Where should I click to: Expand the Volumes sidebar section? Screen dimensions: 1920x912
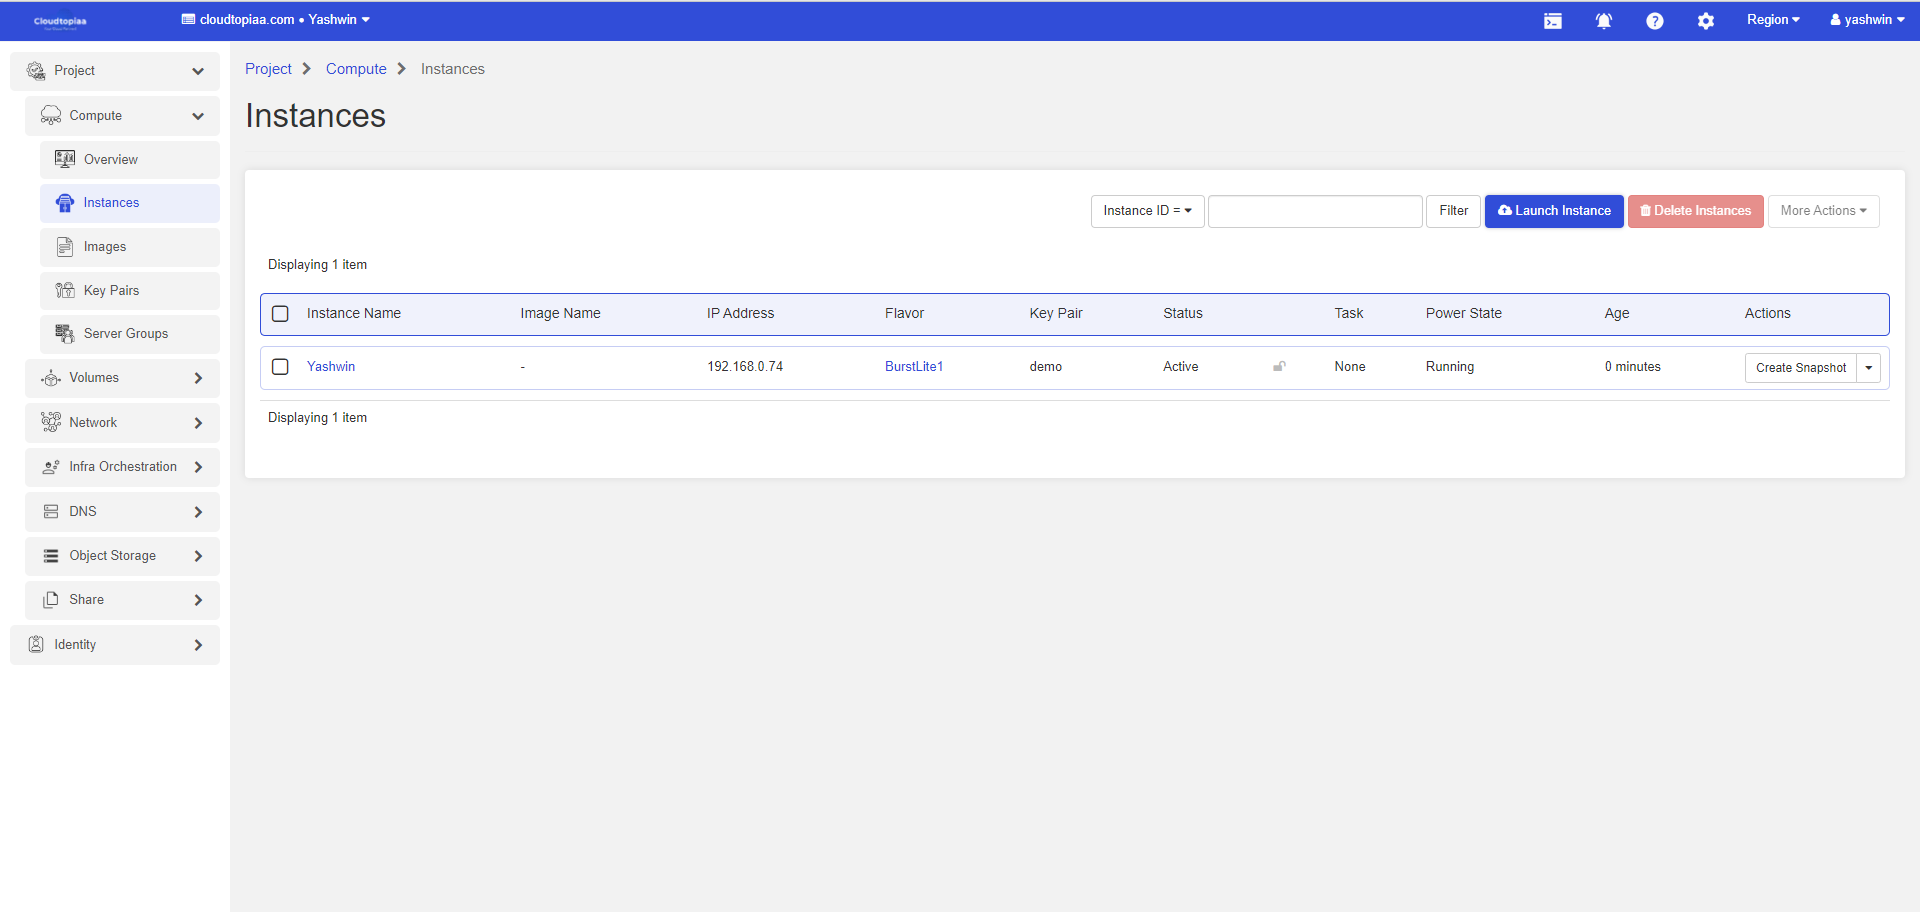[x=122, y=378]
